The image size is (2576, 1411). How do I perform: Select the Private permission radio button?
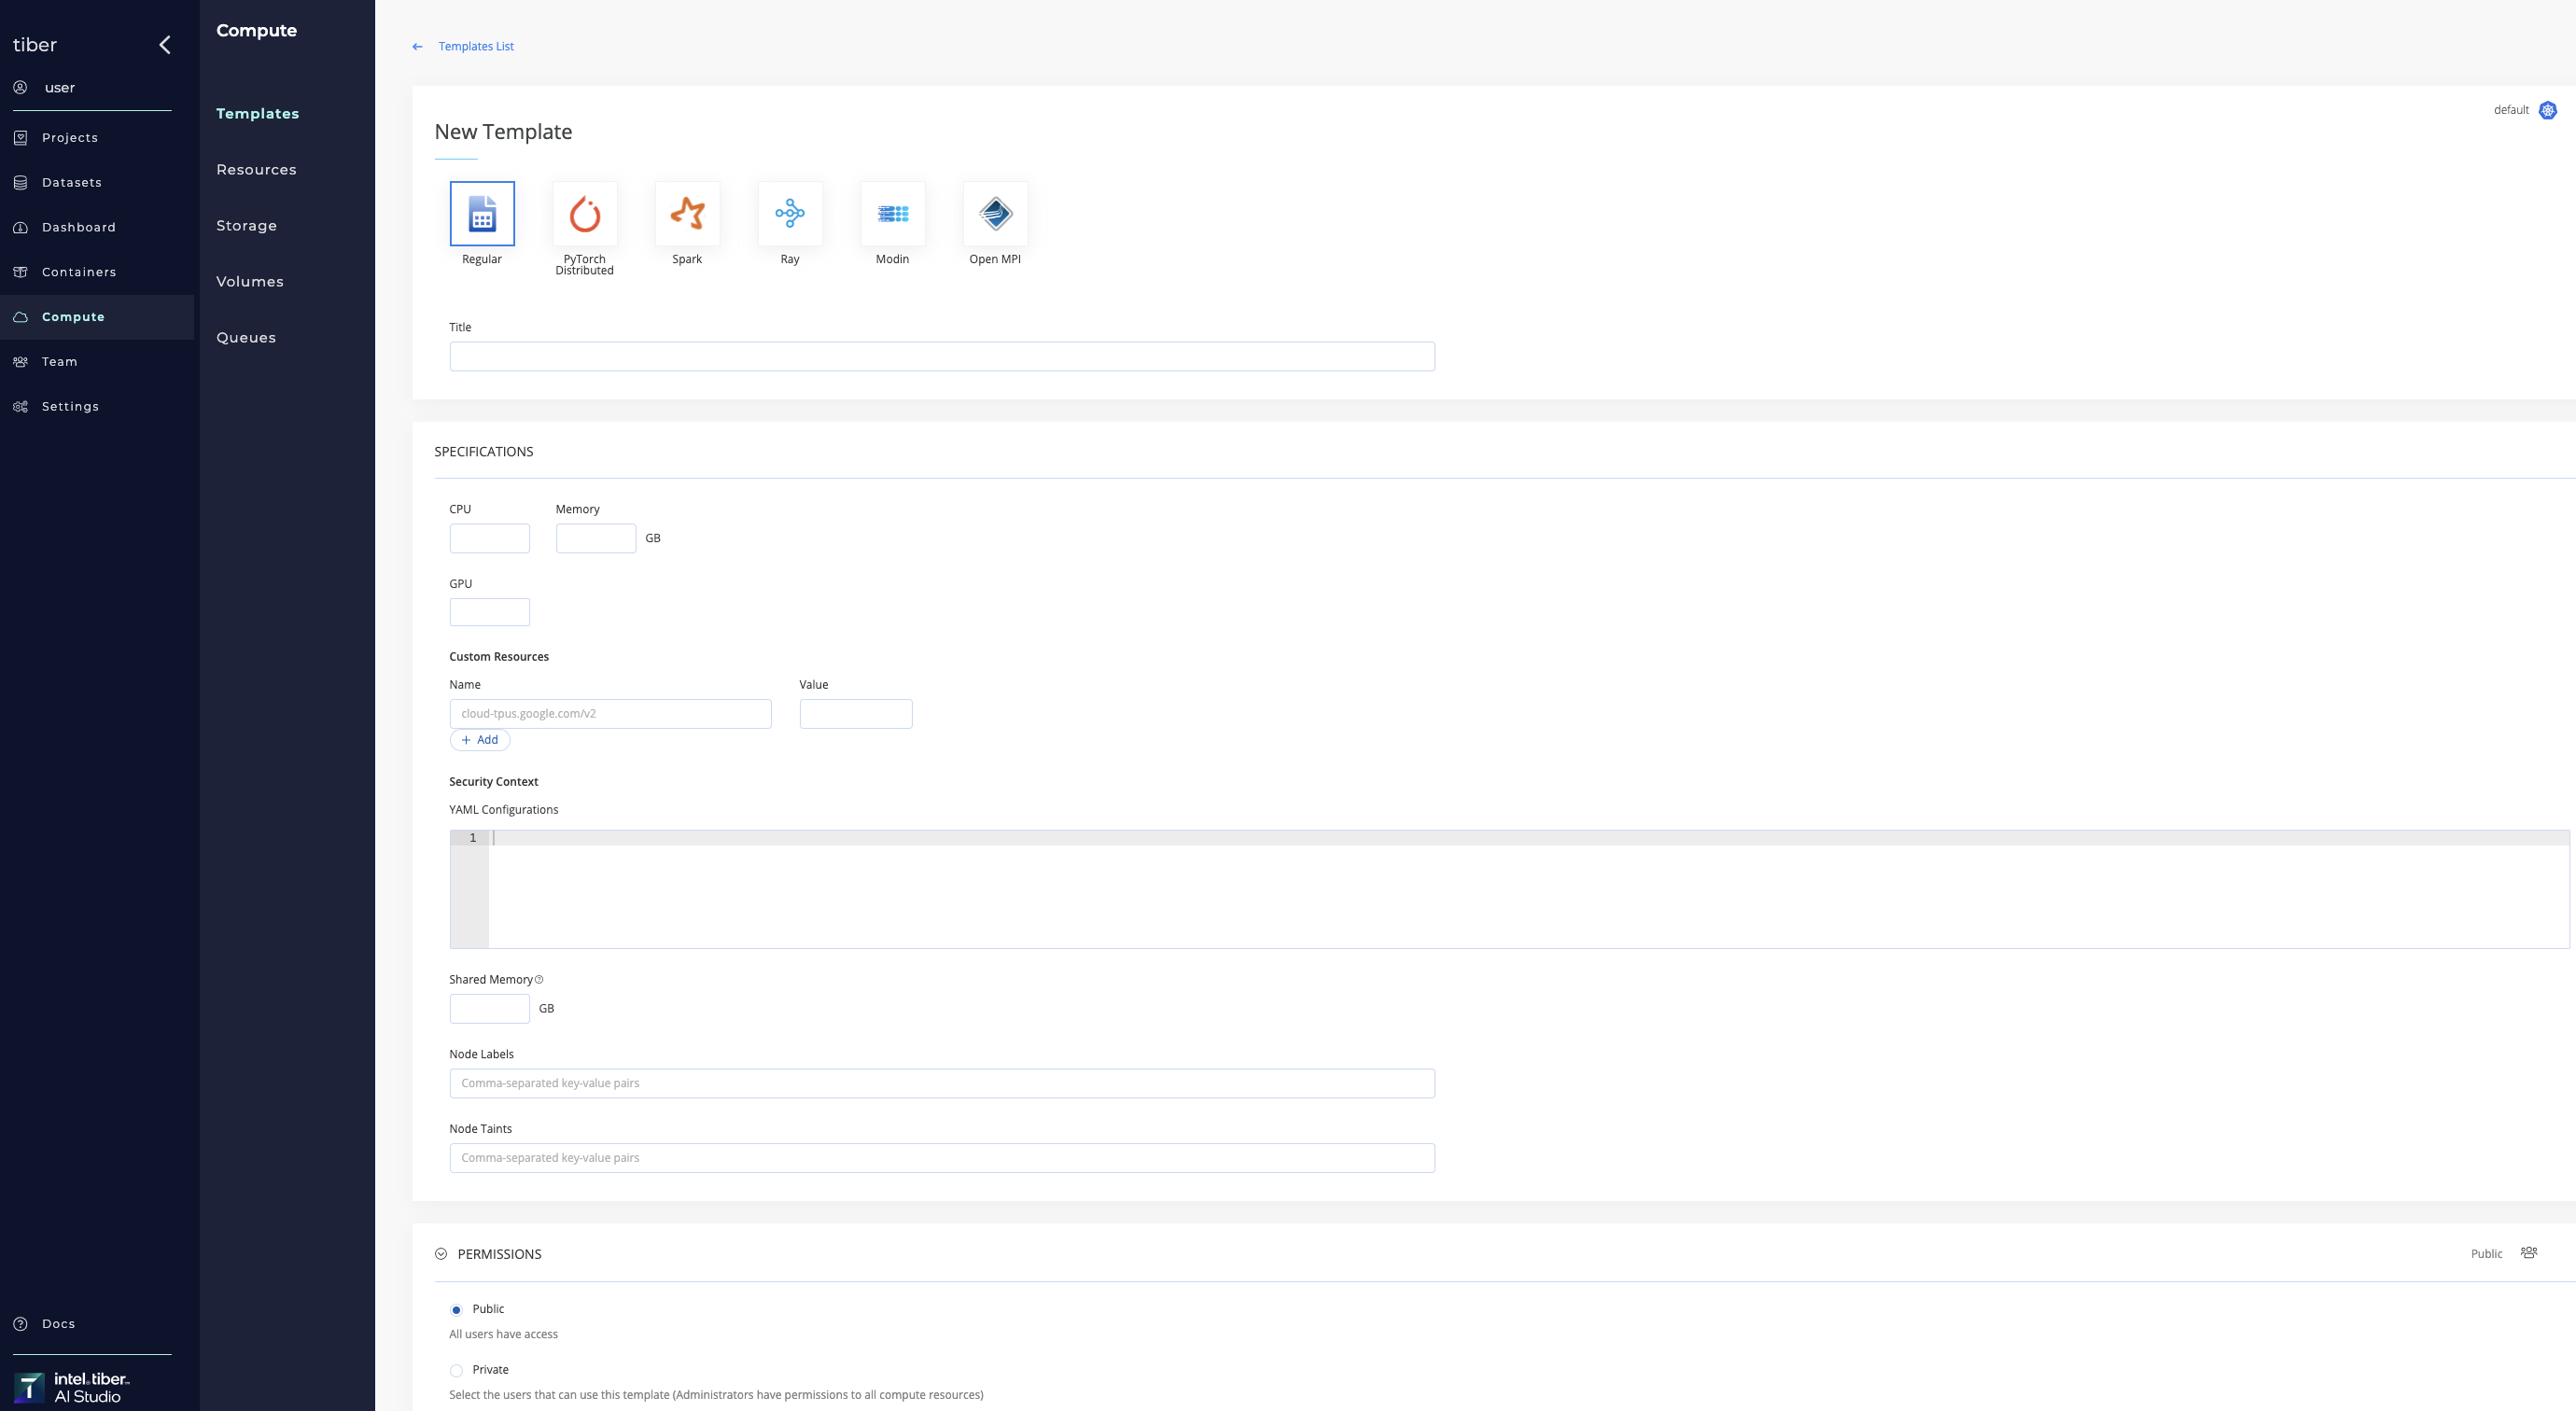click(x=456, y=1371)
